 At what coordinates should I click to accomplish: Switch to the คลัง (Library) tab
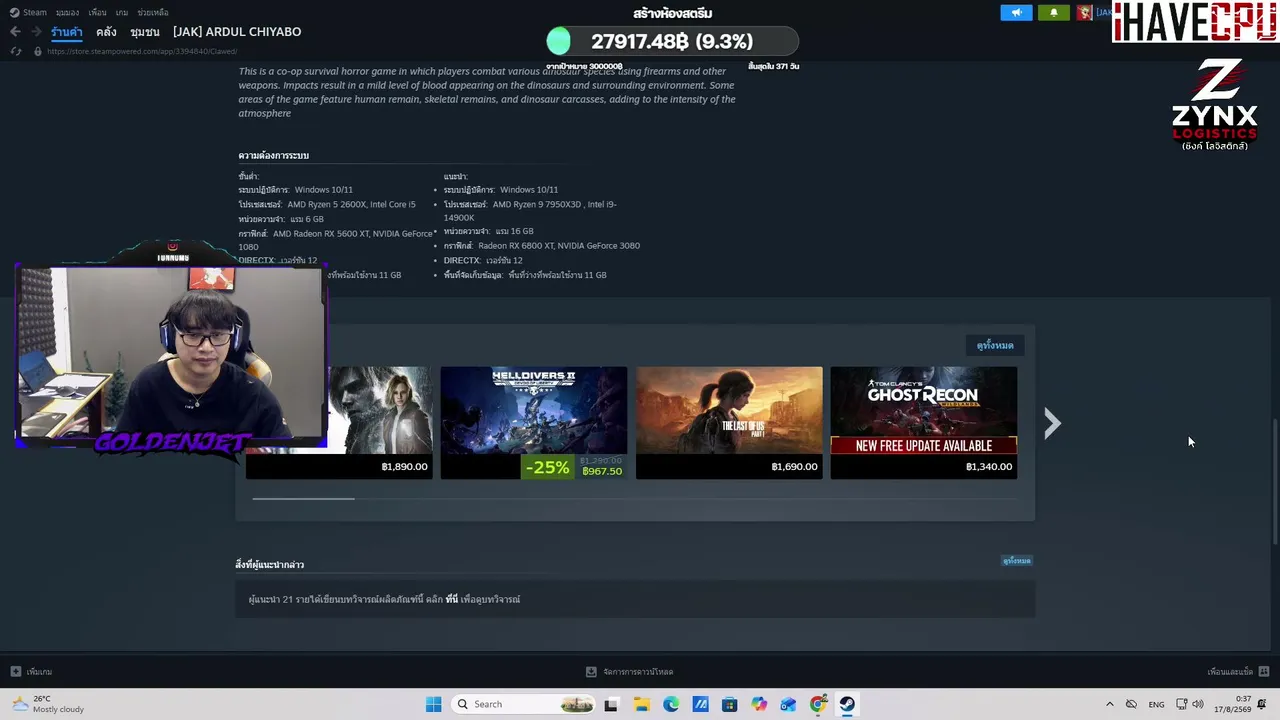106,32
